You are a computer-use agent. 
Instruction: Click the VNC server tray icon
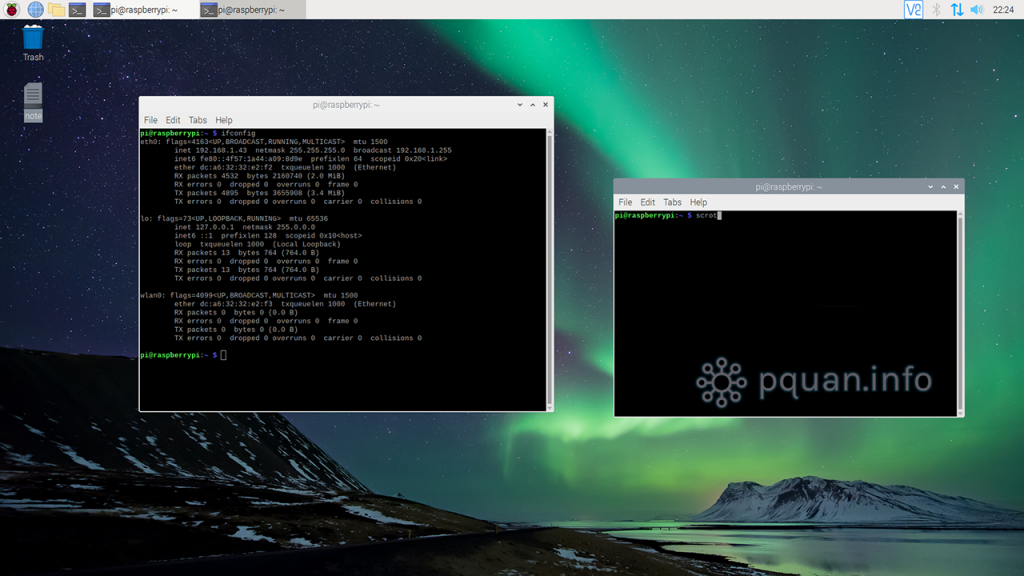point(913,10)
